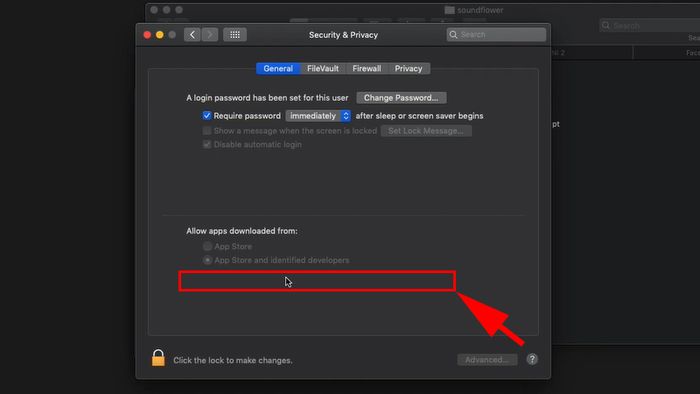Click the magnifier icon in the Security & Privacy search field

(454, 35)
